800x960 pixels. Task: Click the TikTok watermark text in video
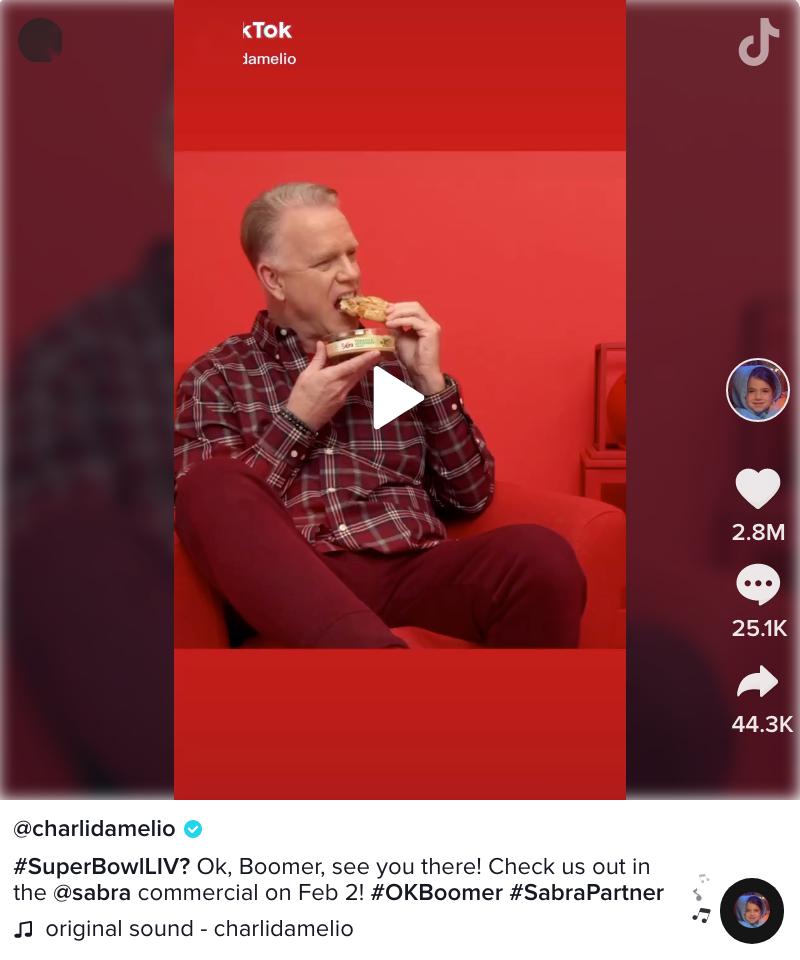coord(267,31)
